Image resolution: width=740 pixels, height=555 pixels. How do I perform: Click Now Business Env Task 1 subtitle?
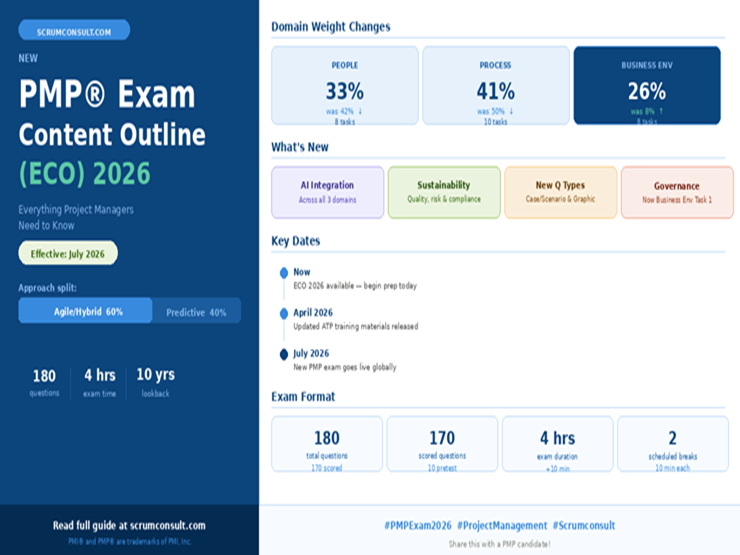pyautogui.click(x=677, y=200)
